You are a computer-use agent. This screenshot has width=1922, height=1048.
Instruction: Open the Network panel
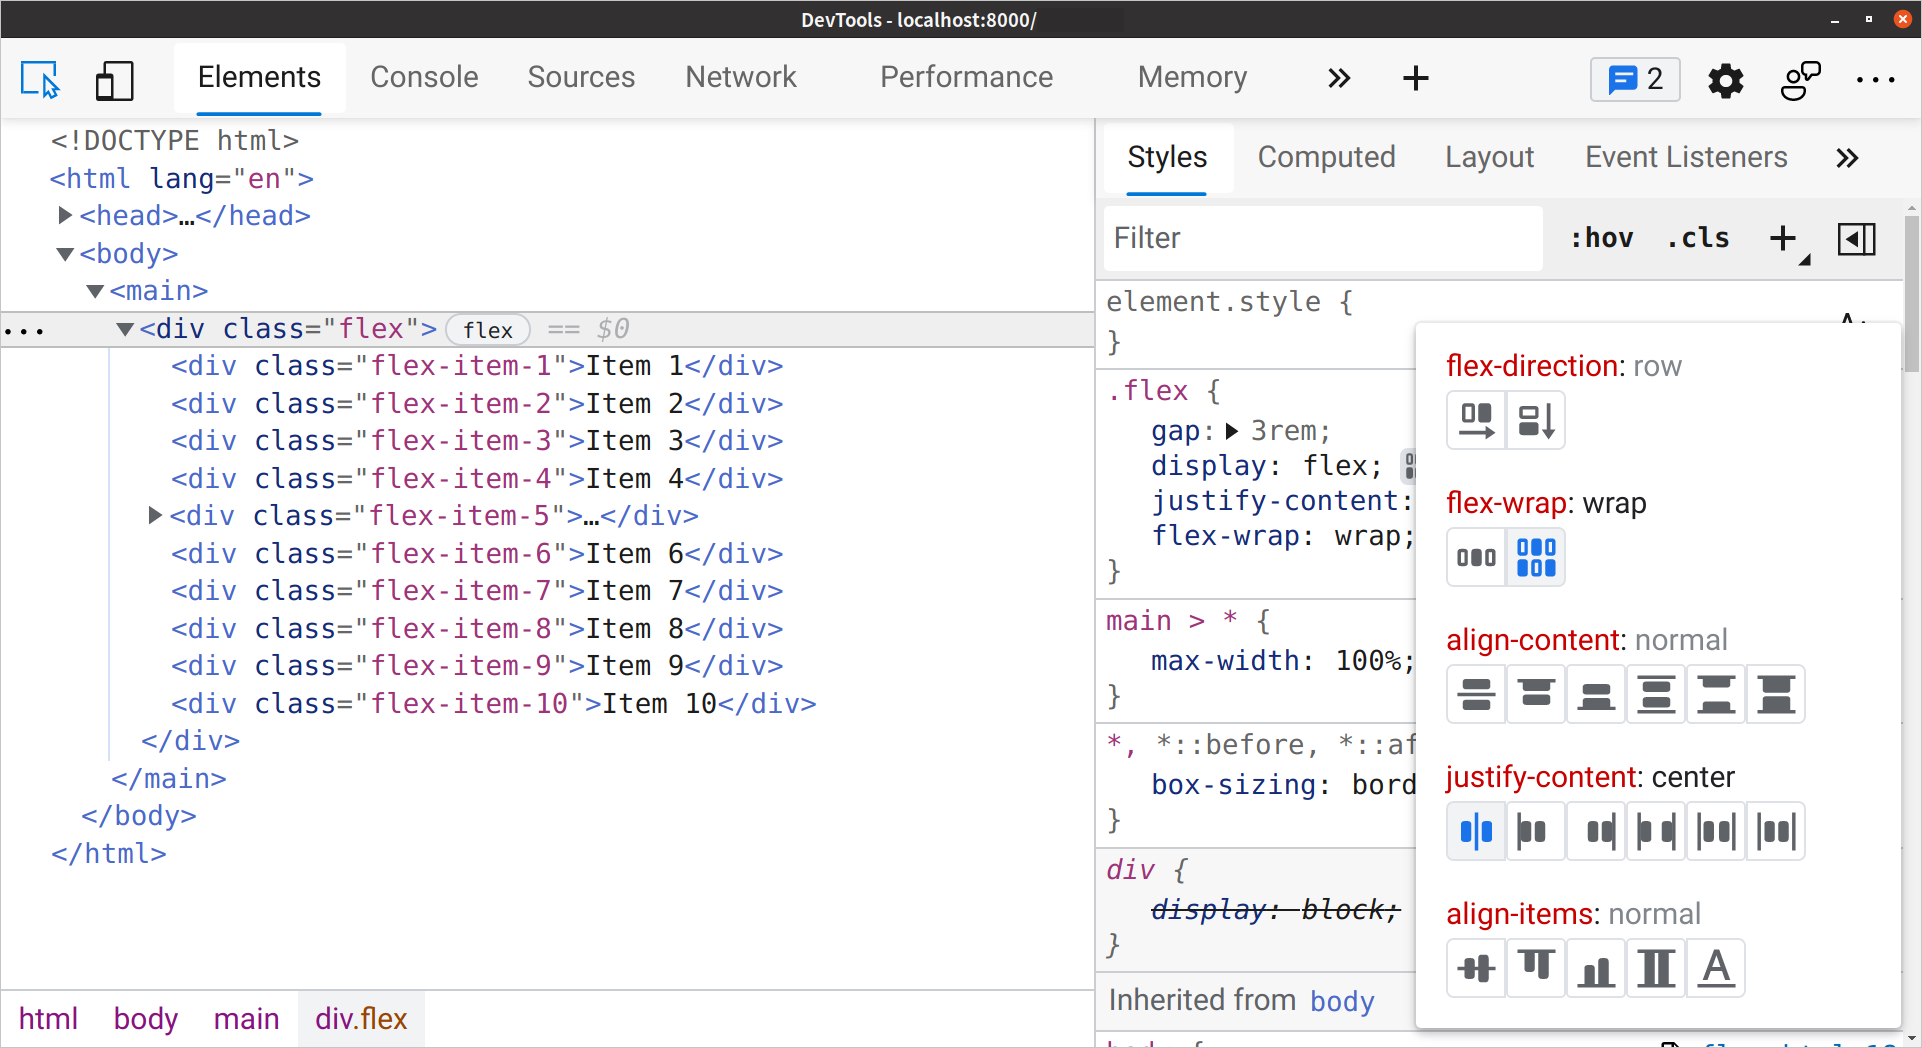(740, 77)
